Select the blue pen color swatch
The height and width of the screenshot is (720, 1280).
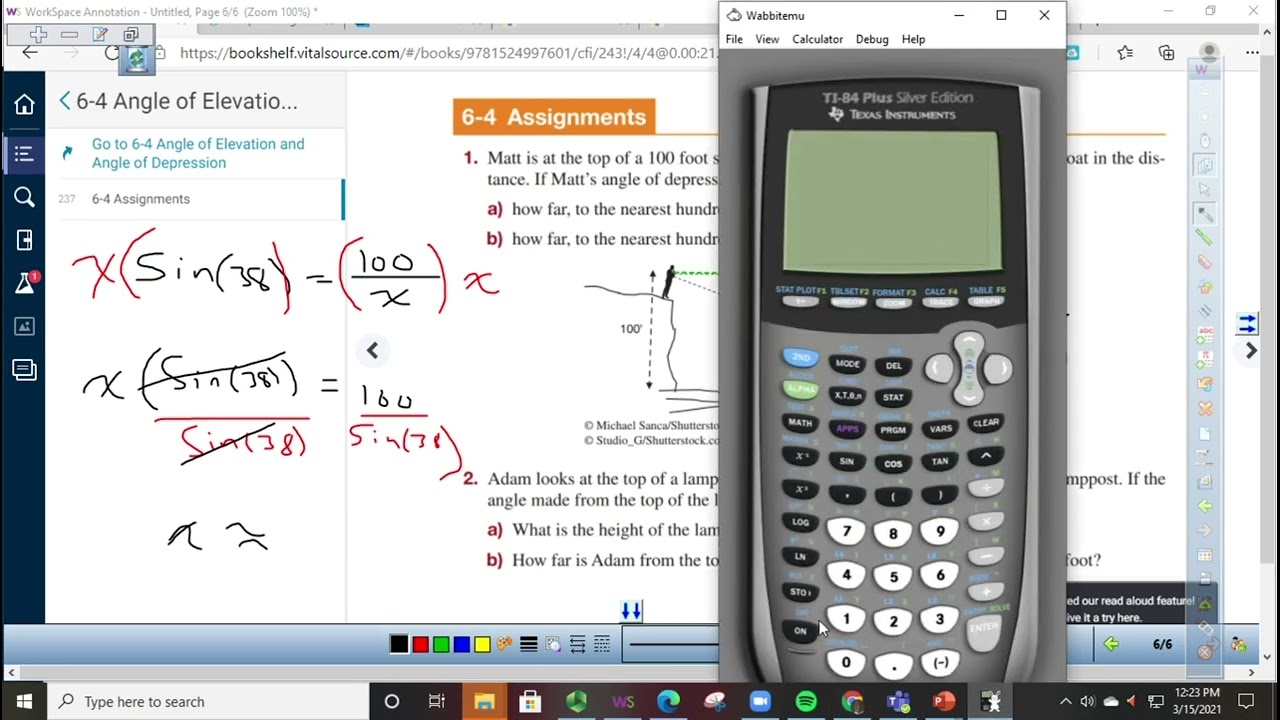461,644
